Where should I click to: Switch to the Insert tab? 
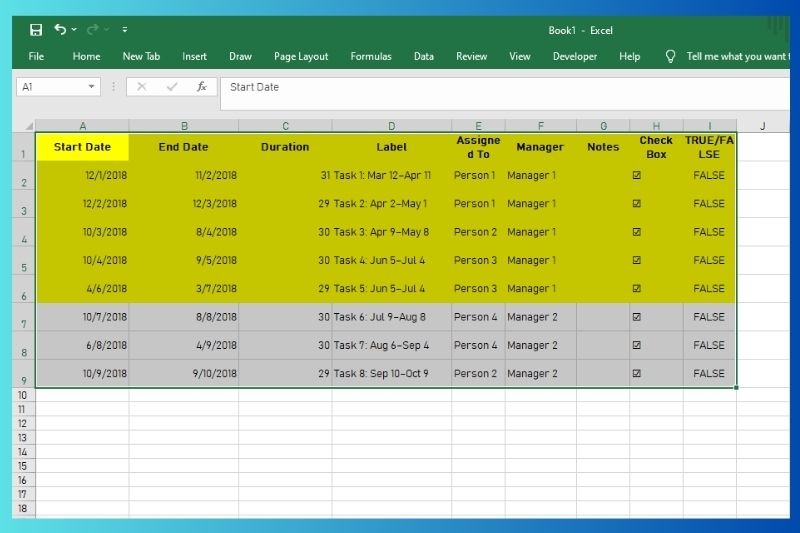pos(194,56)
